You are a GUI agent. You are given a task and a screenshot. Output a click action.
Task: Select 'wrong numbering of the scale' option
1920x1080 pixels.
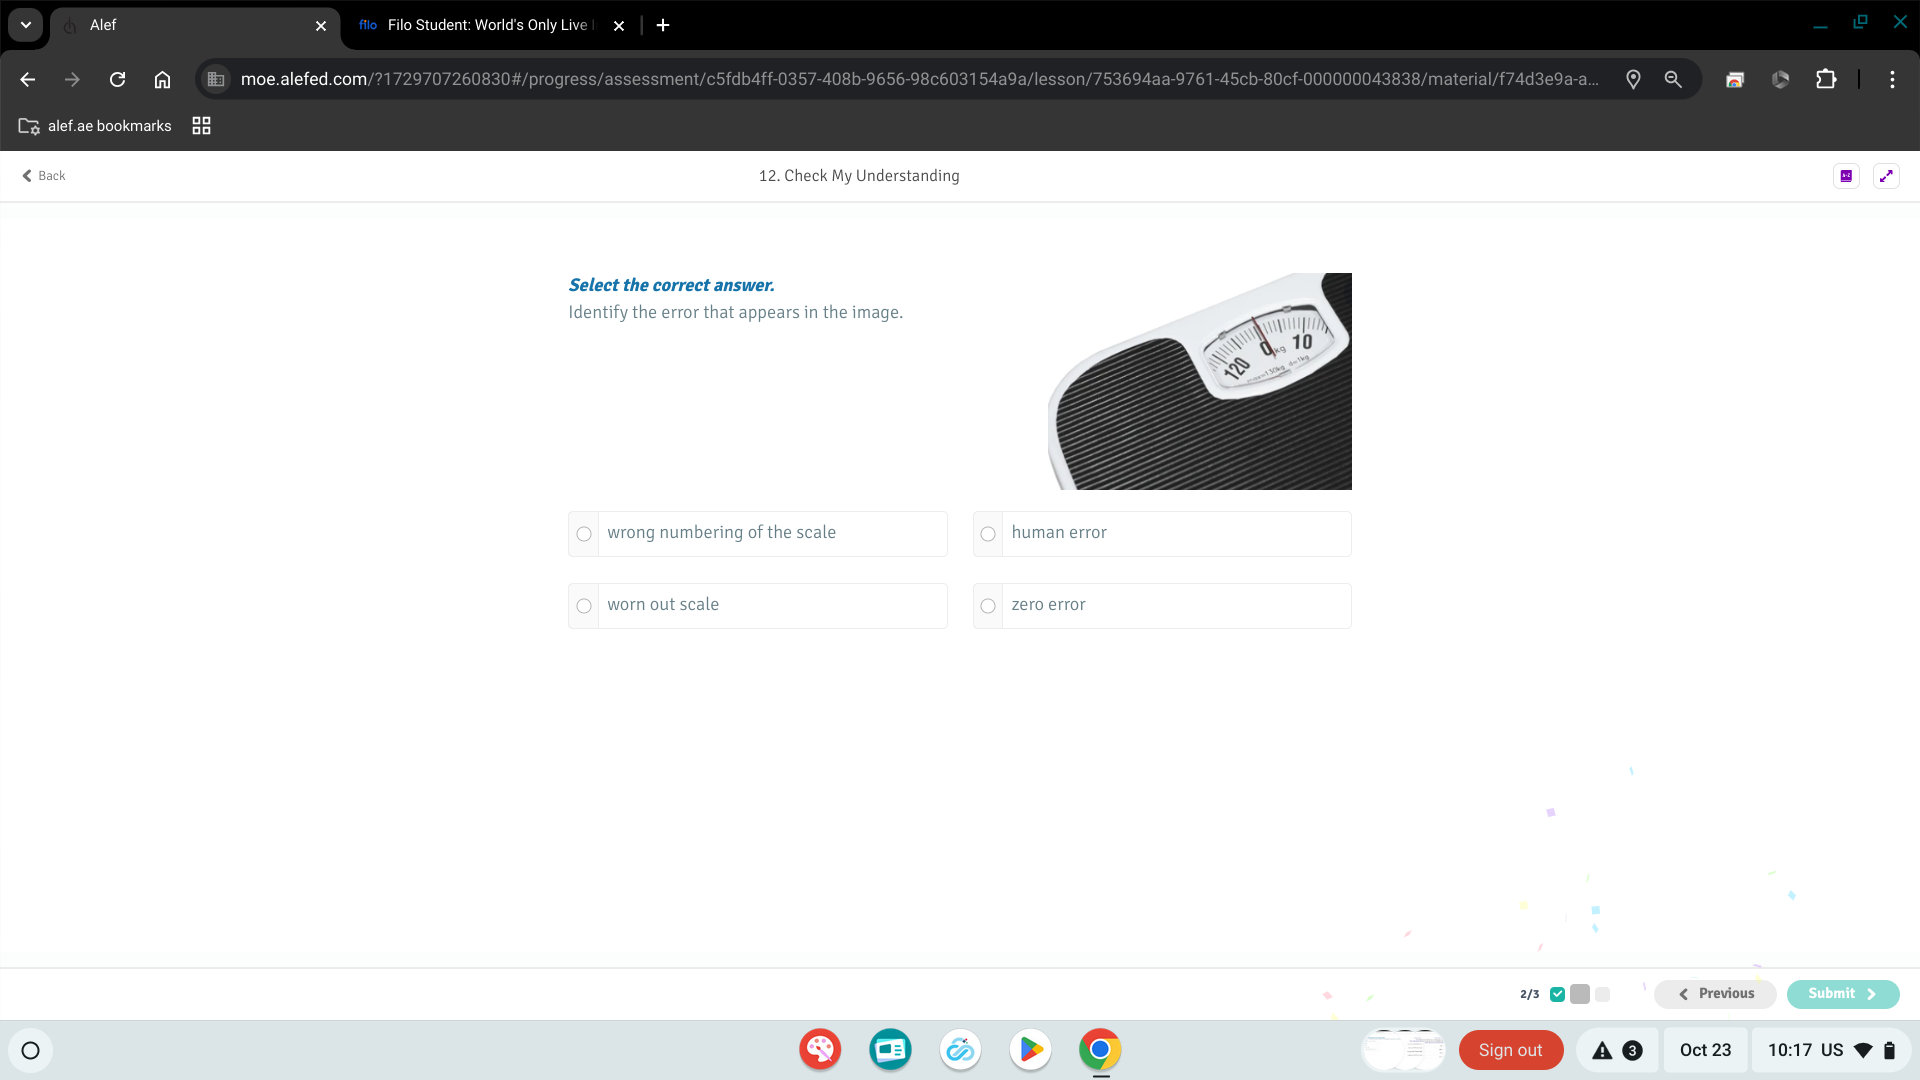coord(584,534)
